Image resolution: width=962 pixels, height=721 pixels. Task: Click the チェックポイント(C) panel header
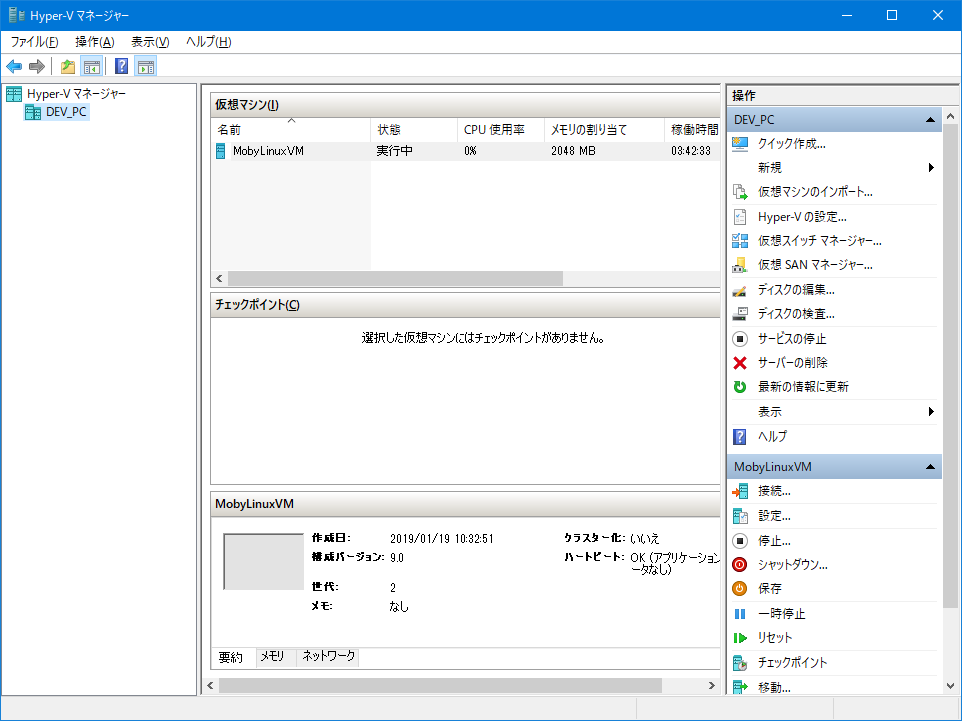465,305
